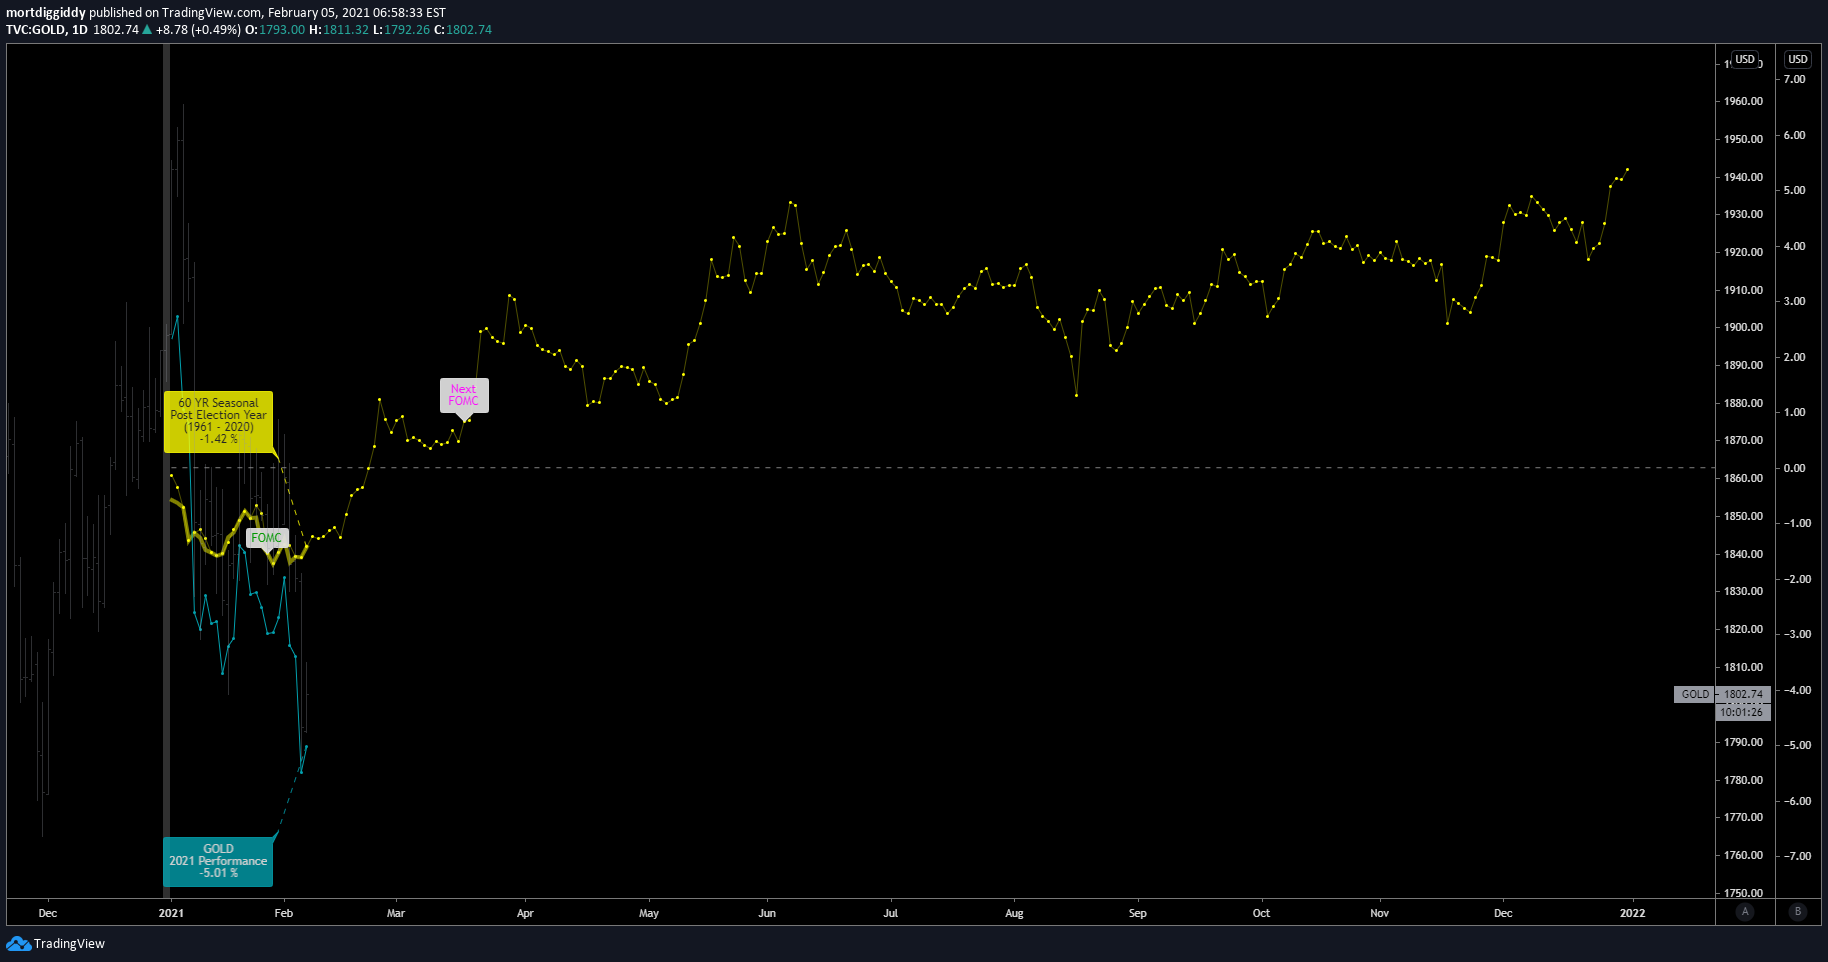Click the 'TVC:GOLD, 1D' symbol title
Image resolution: width=1828 pixels, height=962 pixels.
tap(47, 30)
